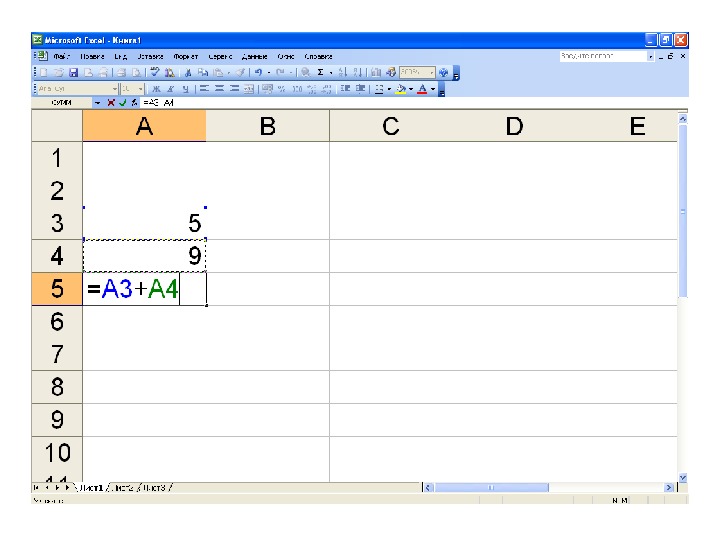
Task: Open the Формат menu
Action: coord(186,57)
